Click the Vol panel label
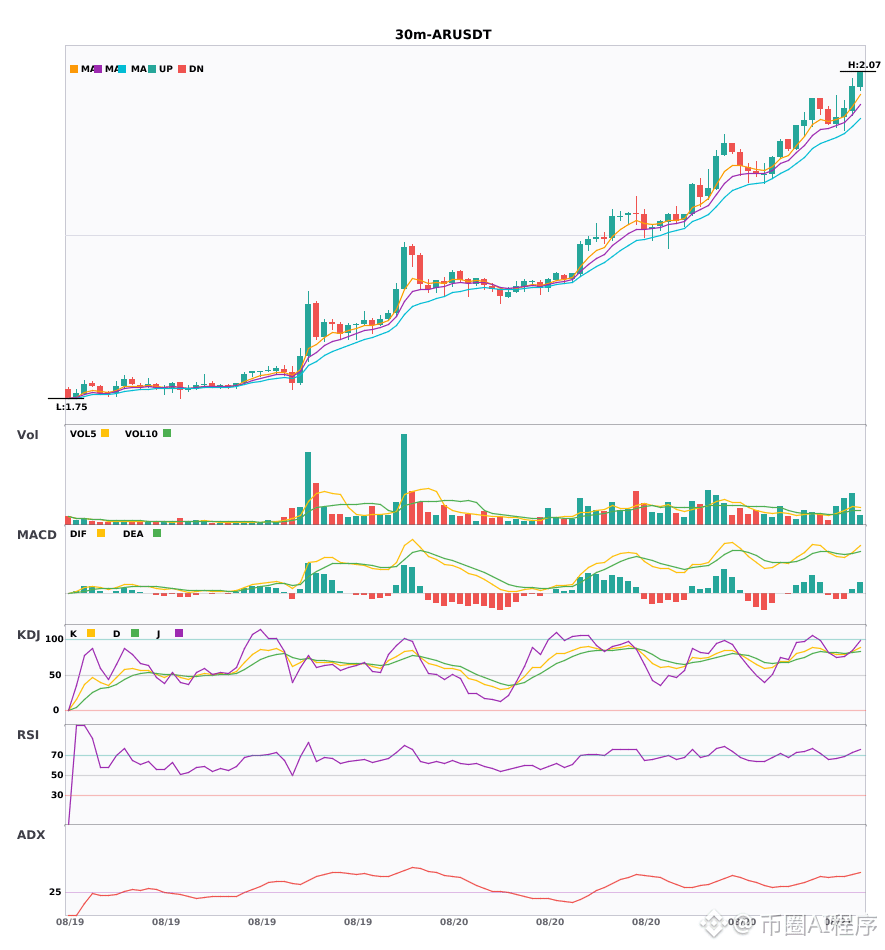This screenshot has width=885, height=950. pyautogui.click(x=27, y=435)
